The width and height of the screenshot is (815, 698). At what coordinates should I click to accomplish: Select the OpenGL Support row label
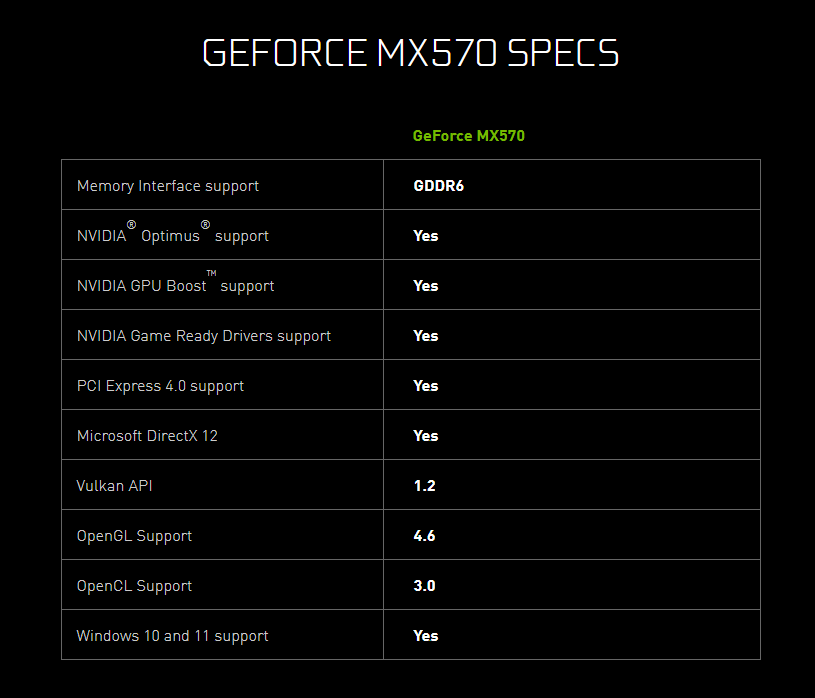click(134, 536)
